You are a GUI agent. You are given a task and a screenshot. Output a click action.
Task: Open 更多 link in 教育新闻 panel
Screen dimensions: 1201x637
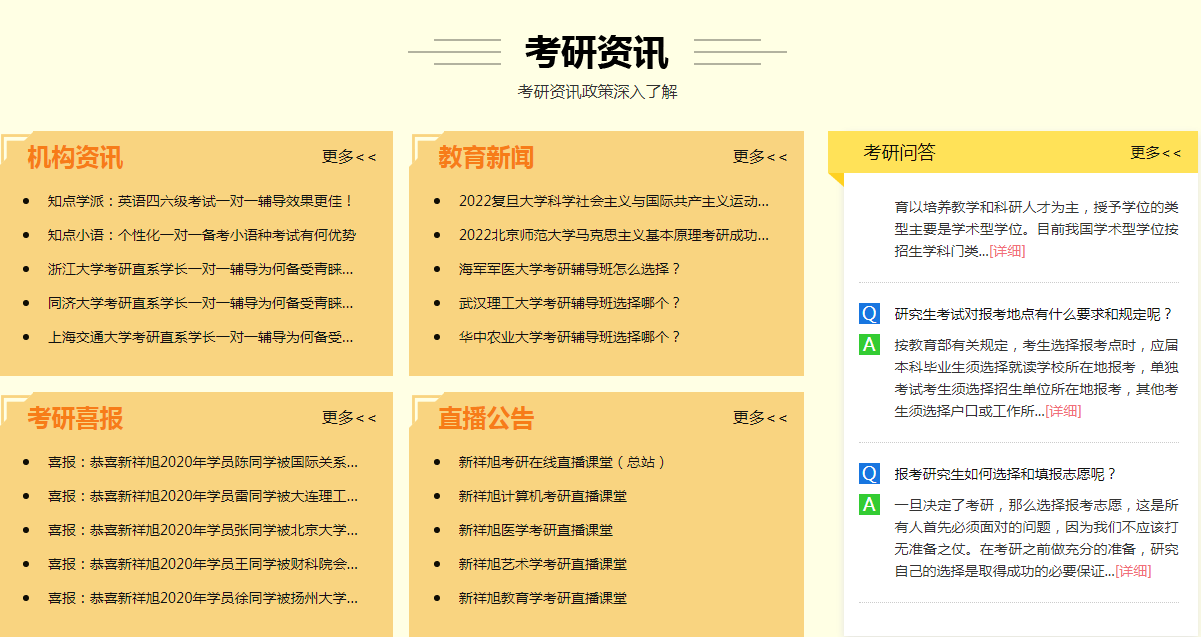click(x=760, y=157)
